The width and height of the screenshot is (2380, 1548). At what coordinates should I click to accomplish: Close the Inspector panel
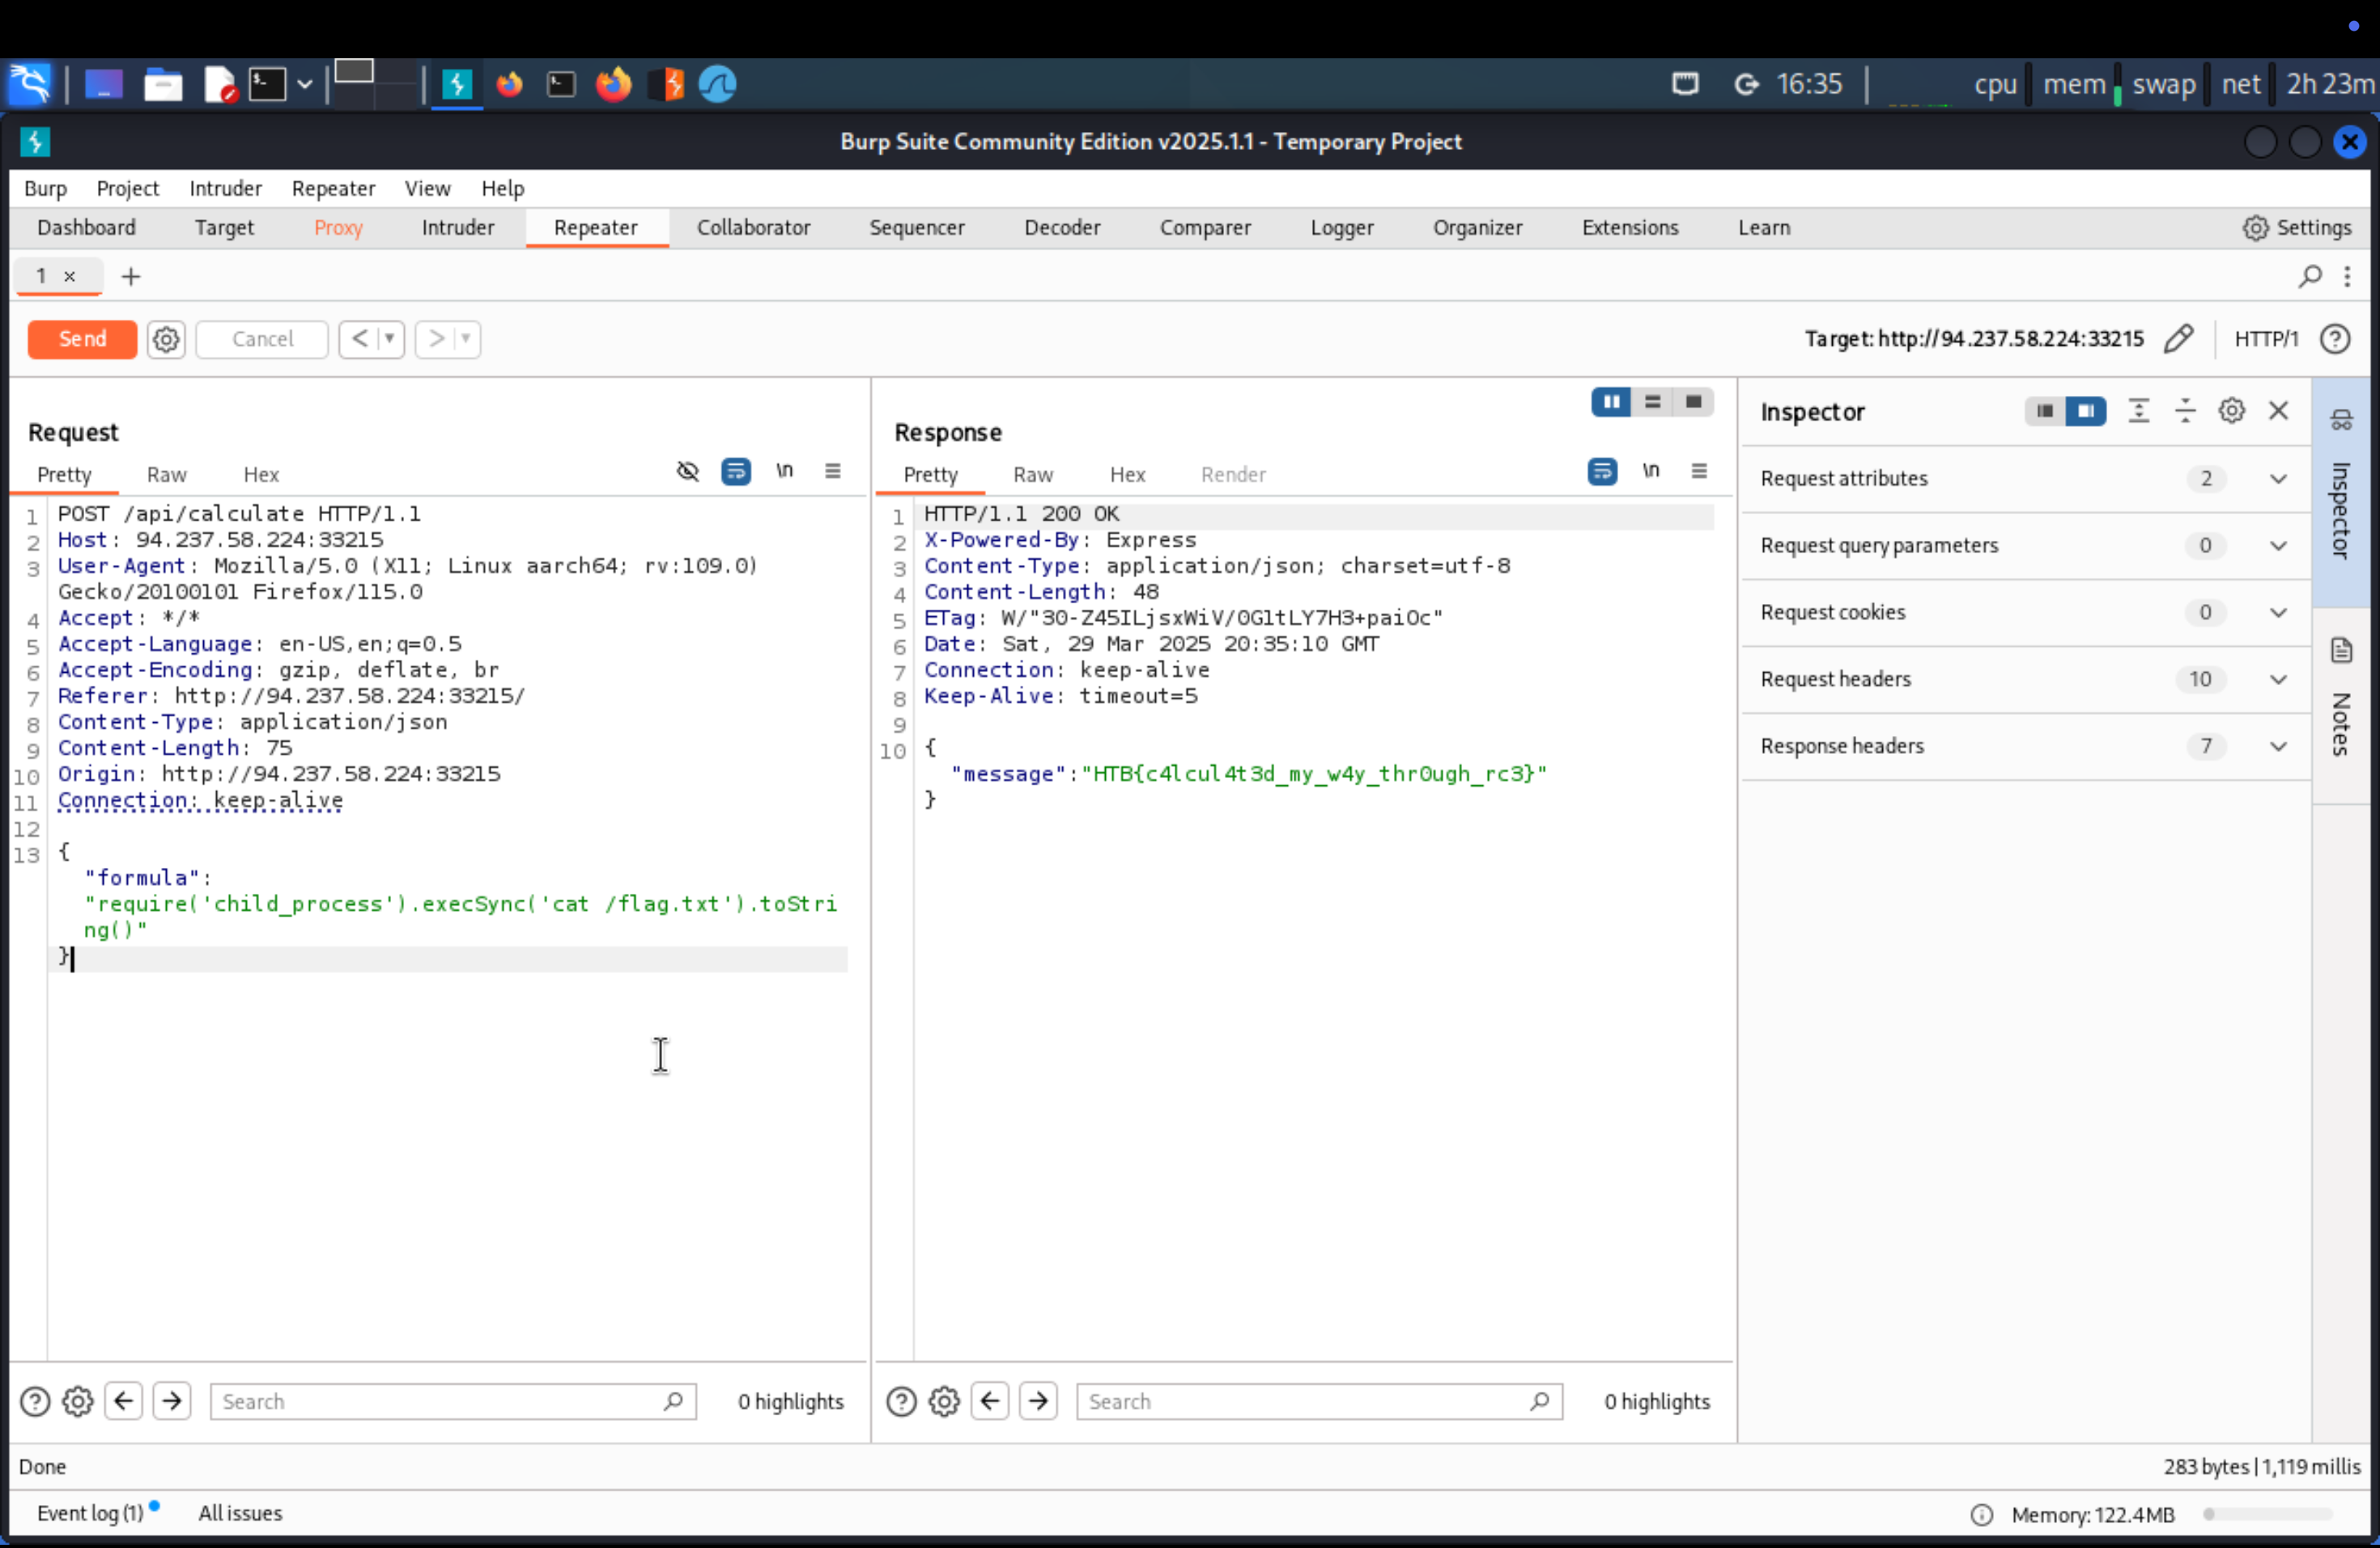2278,411
